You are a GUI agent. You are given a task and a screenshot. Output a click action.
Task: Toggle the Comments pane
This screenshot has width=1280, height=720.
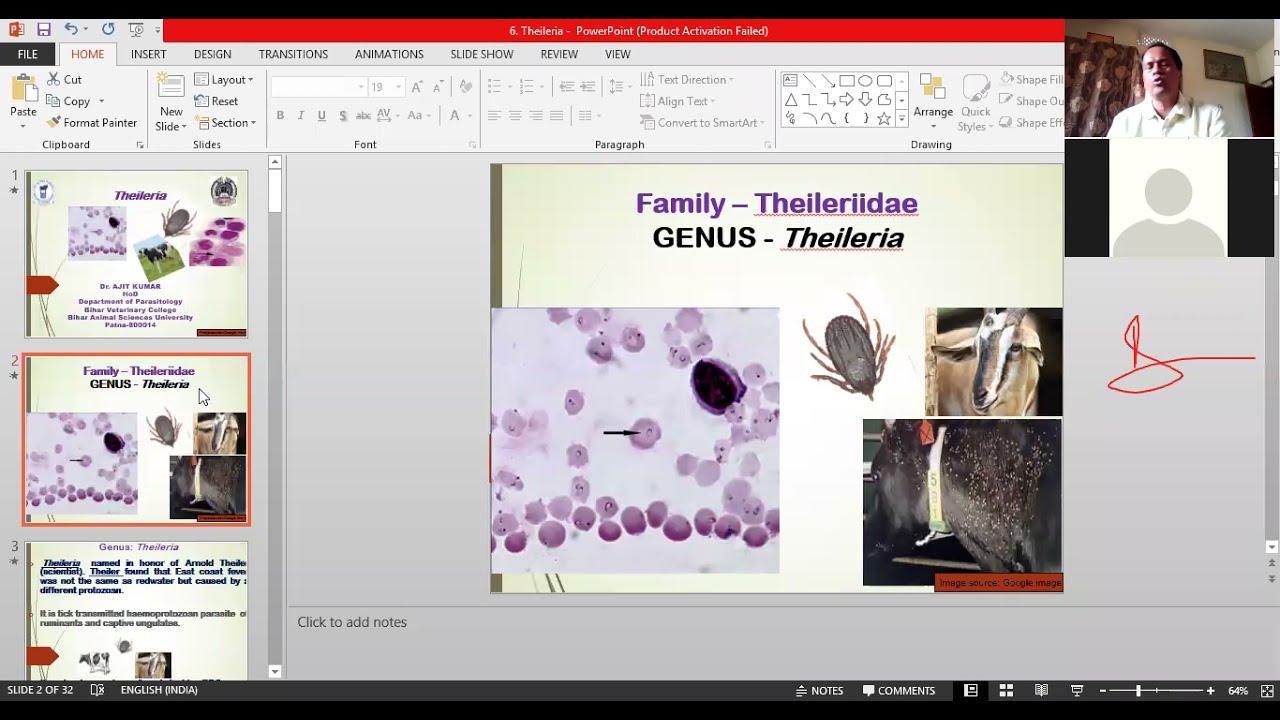(x=899, y=690)
